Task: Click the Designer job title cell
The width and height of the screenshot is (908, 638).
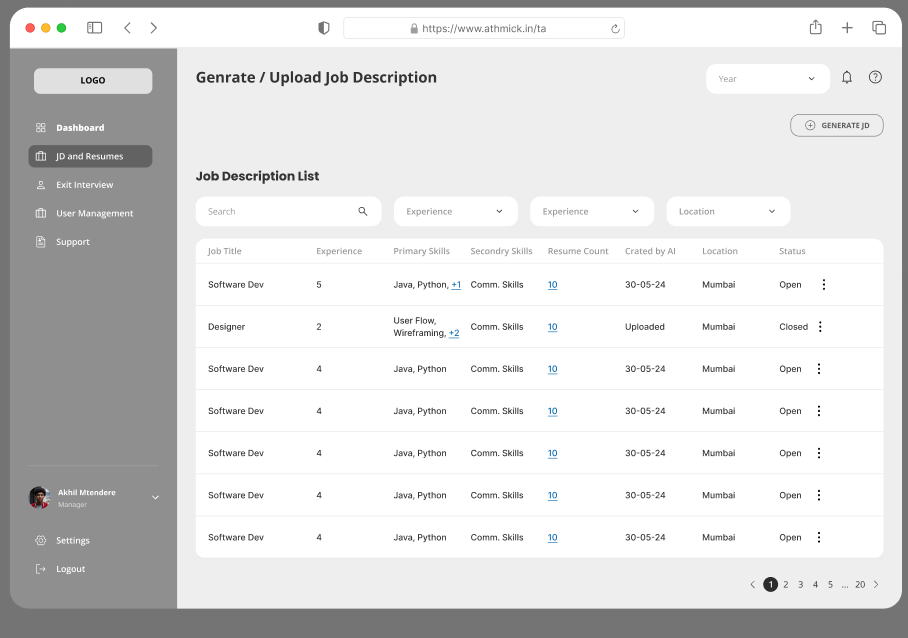Action: [x=226, y=327]
